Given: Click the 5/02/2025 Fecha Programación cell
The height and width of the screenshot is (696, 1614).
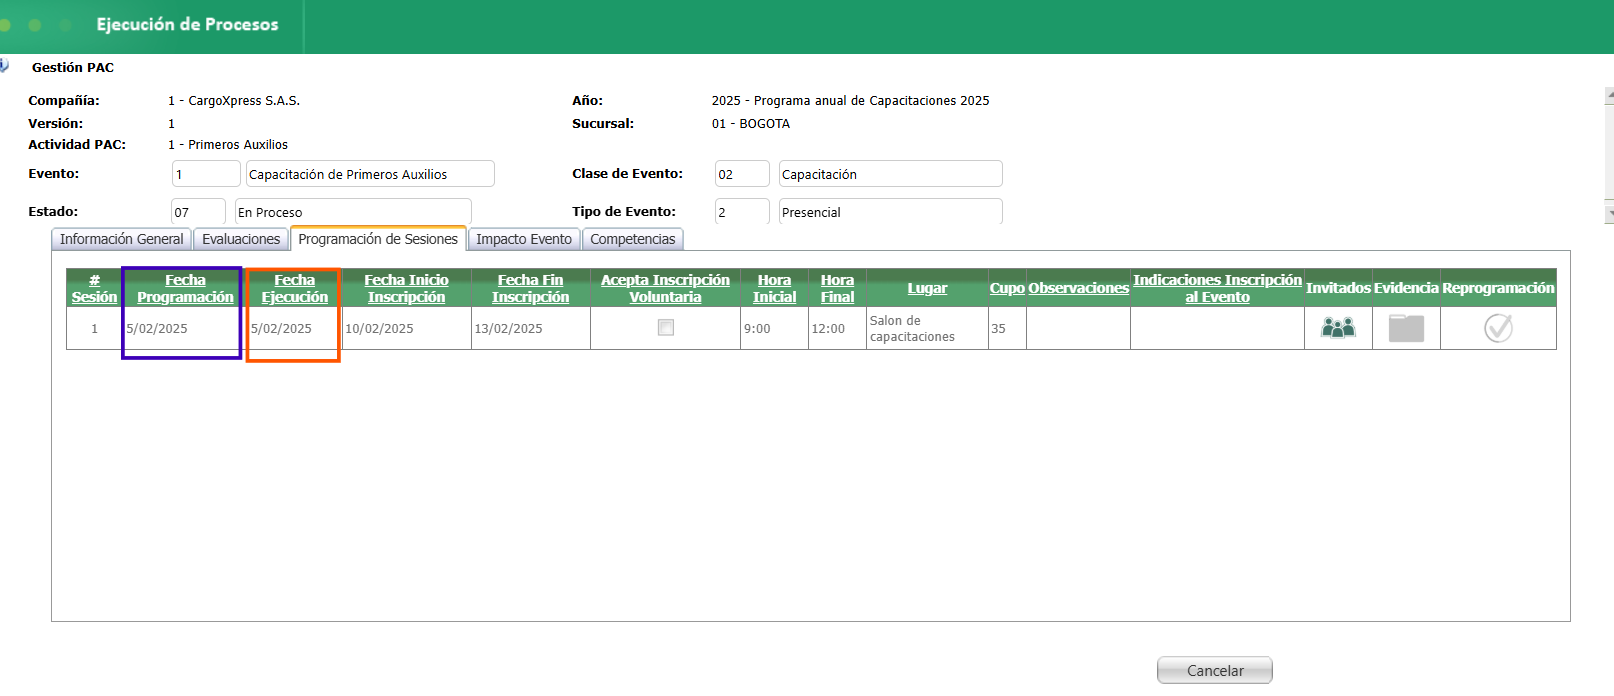Looking at the screenshot, I should 183,328.
